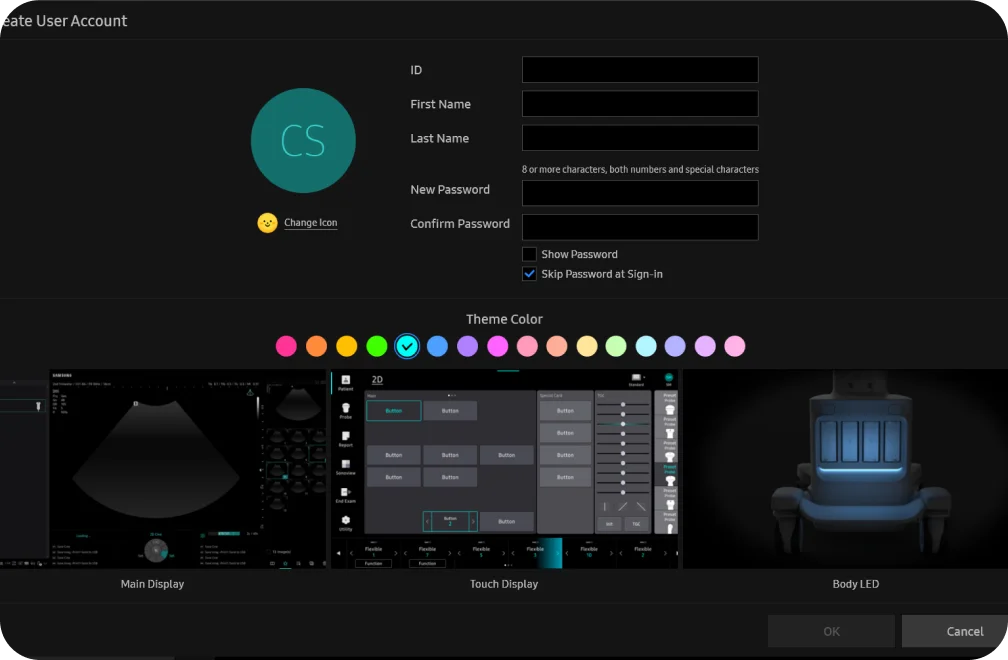The width and height of the screenshot is (1008, 660).
Task: Pick the last light pink theme swatch
Action: tap(735, 346)
